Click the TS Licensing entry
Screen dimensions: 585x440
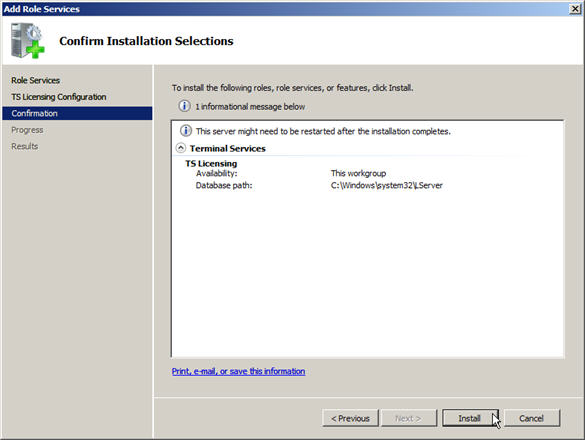click(211, 163)
